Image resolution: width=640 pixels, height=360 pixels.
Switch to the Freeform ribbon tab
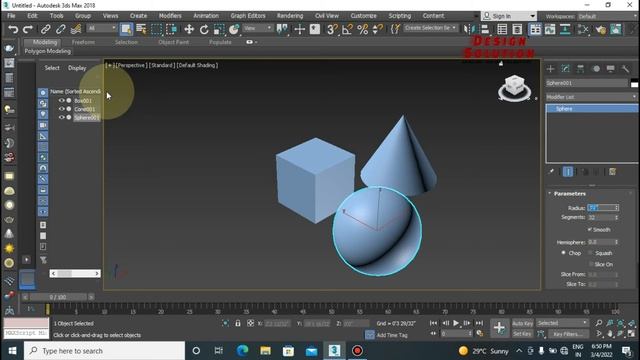point(83,42)
